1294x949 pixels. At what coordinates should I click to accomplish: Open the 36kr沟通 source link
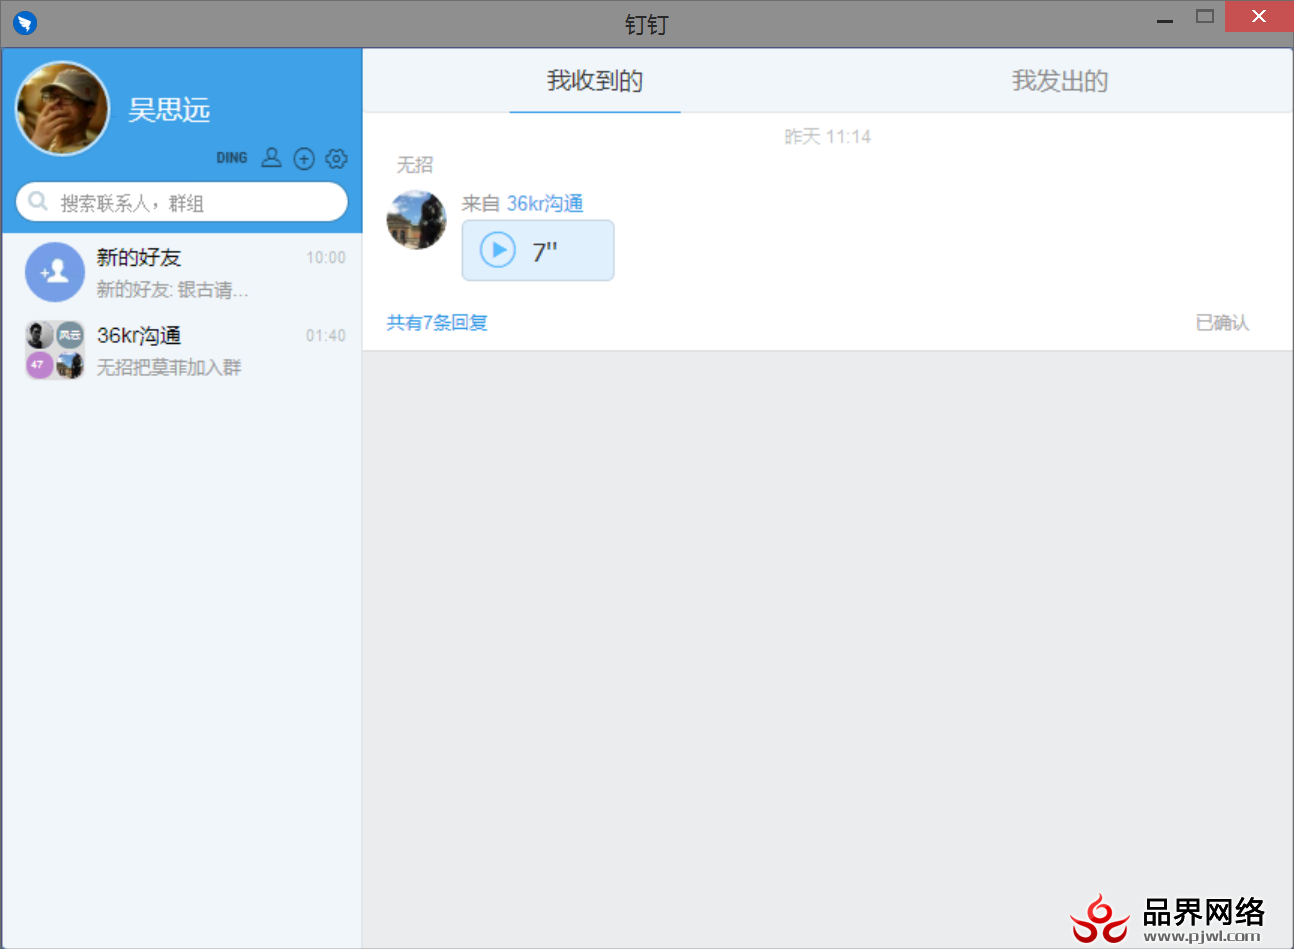[x=545, y=204]
